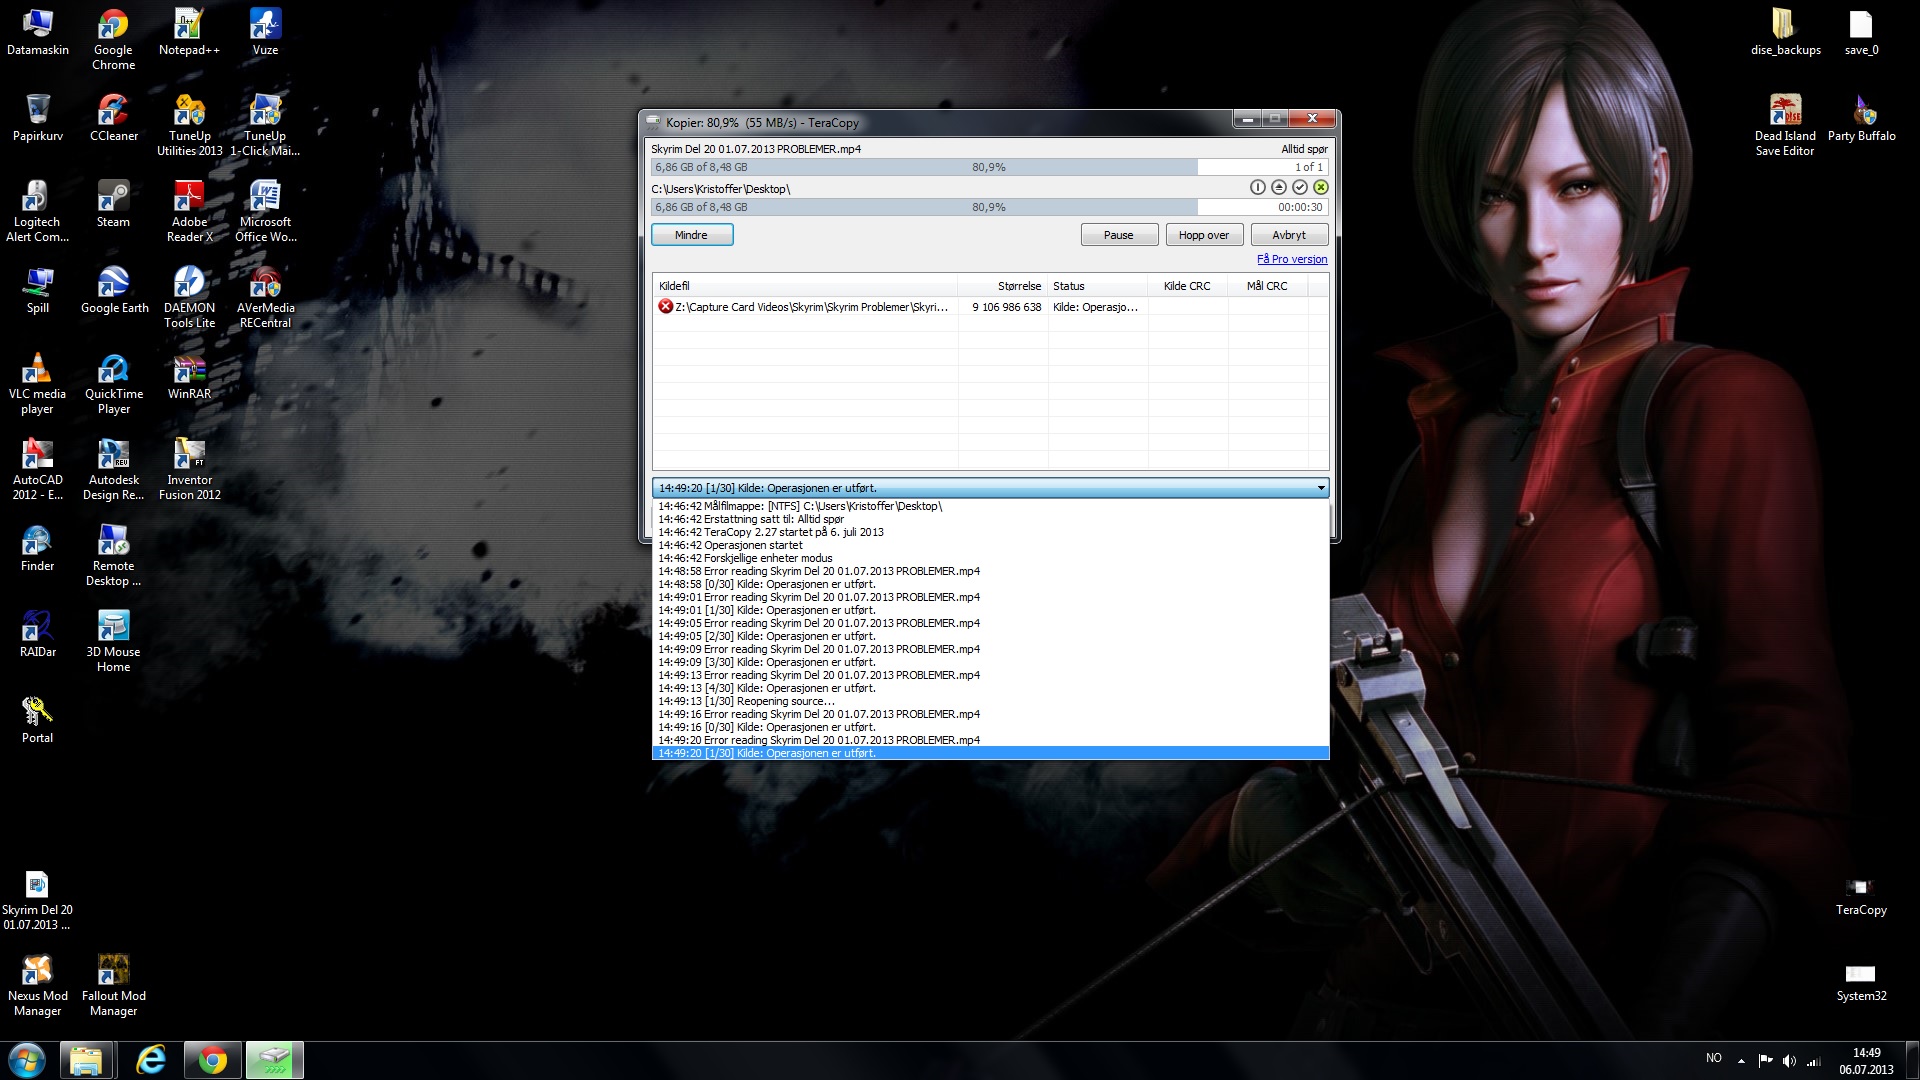The image size is (1920, 1080).
Task: Select the DAEMON Tools Lite icon
Action: pos(189,298)
